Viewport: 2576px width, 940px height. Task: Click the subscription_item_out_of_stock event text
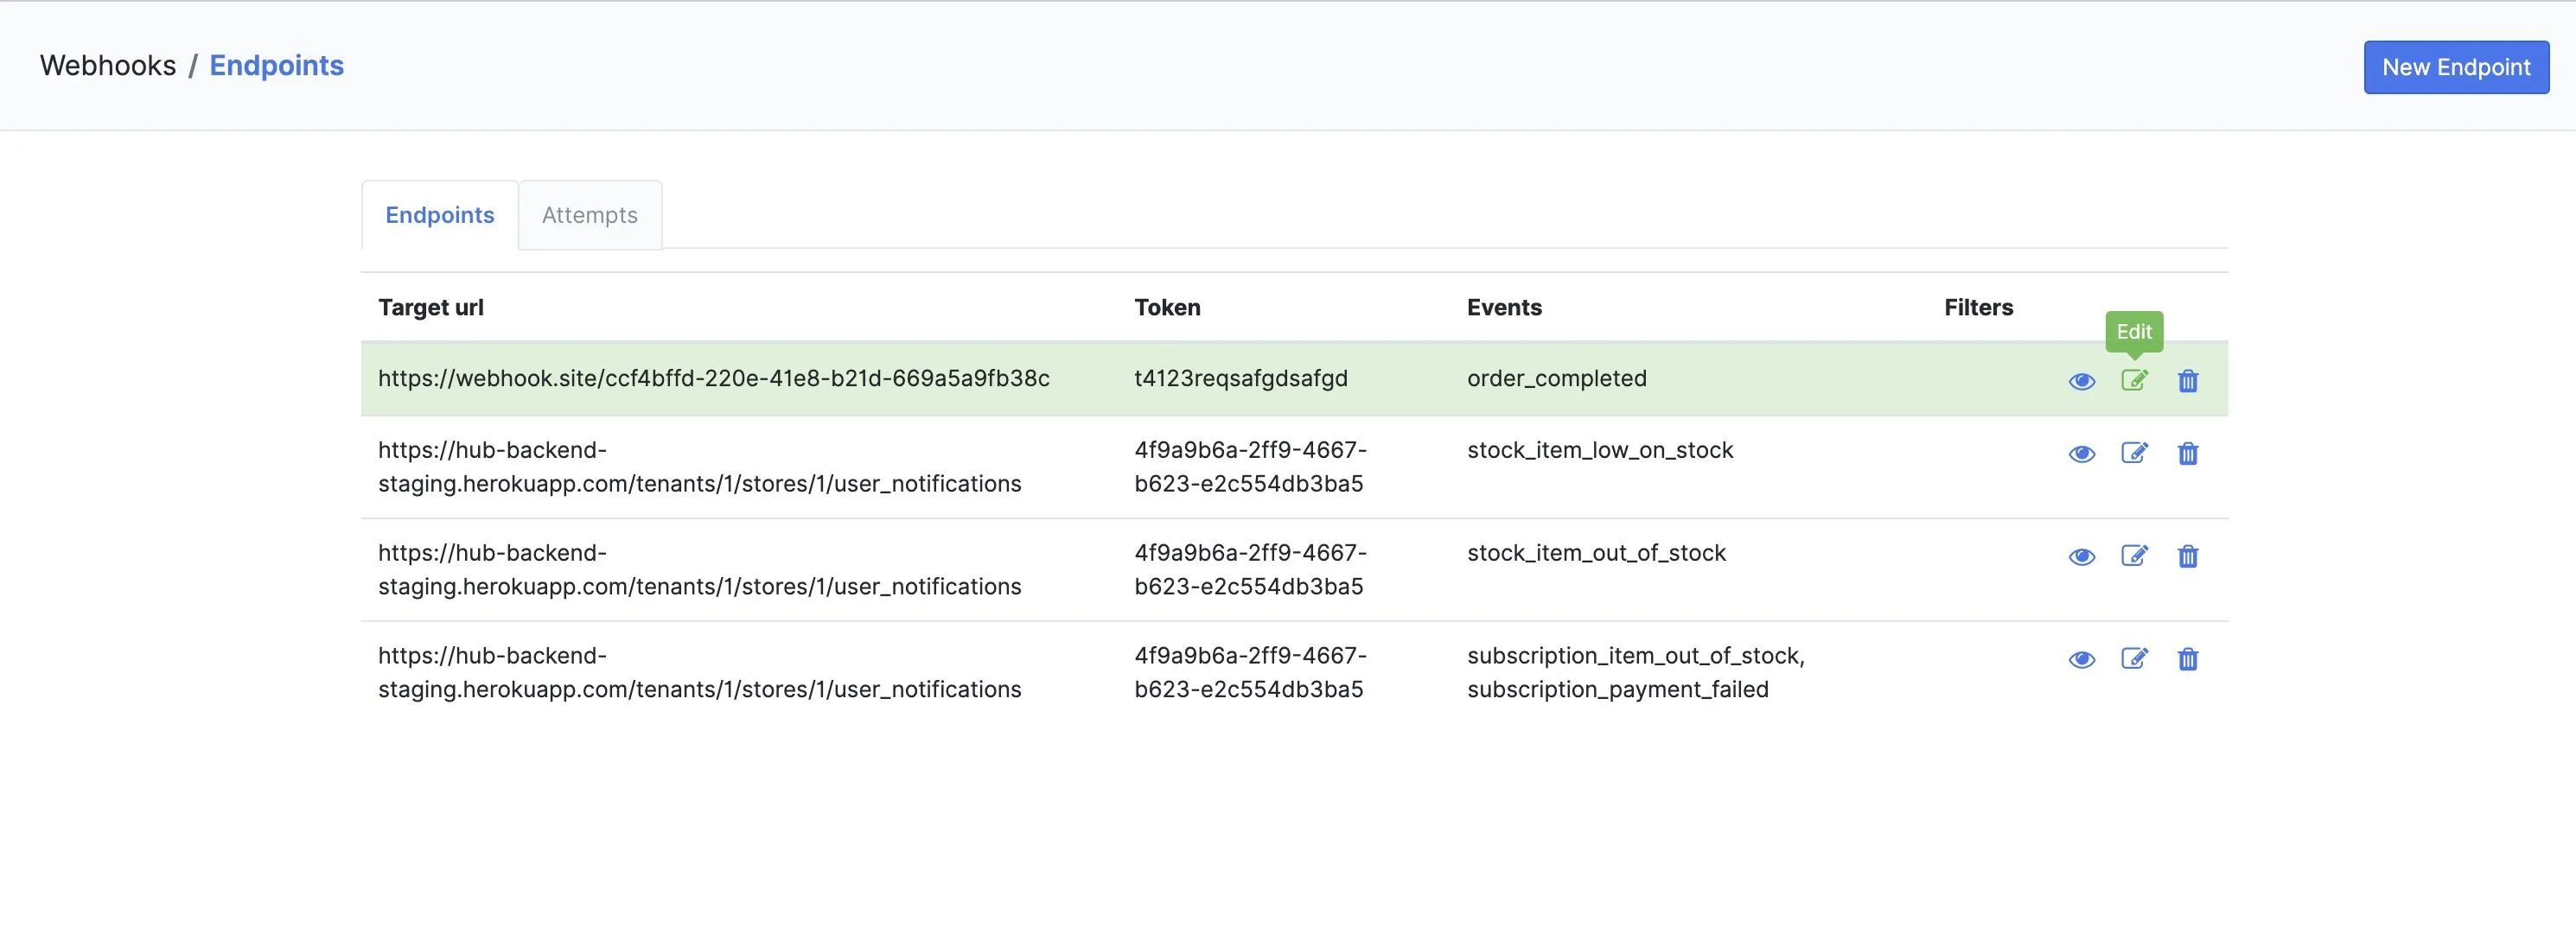1636,657
